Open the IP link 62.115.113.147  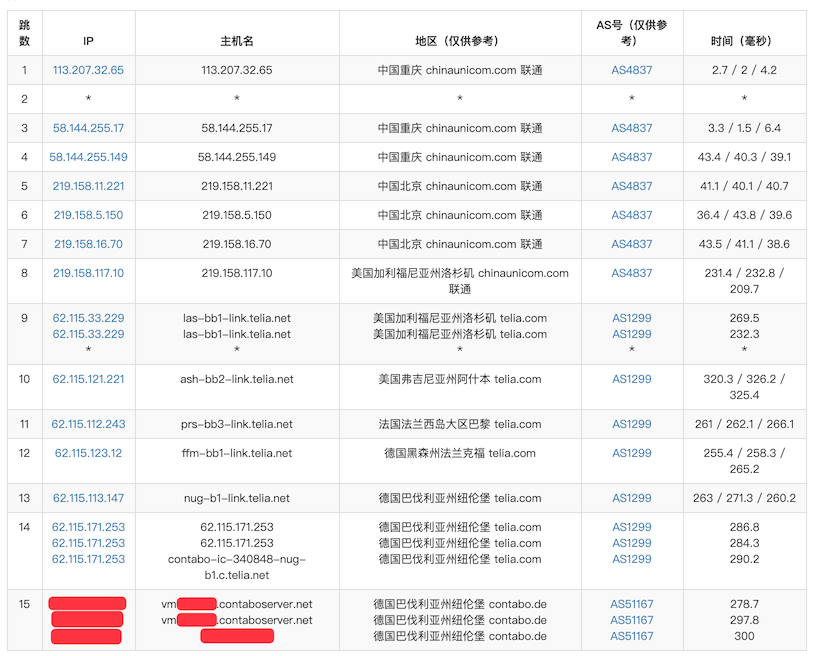[88, 498]
